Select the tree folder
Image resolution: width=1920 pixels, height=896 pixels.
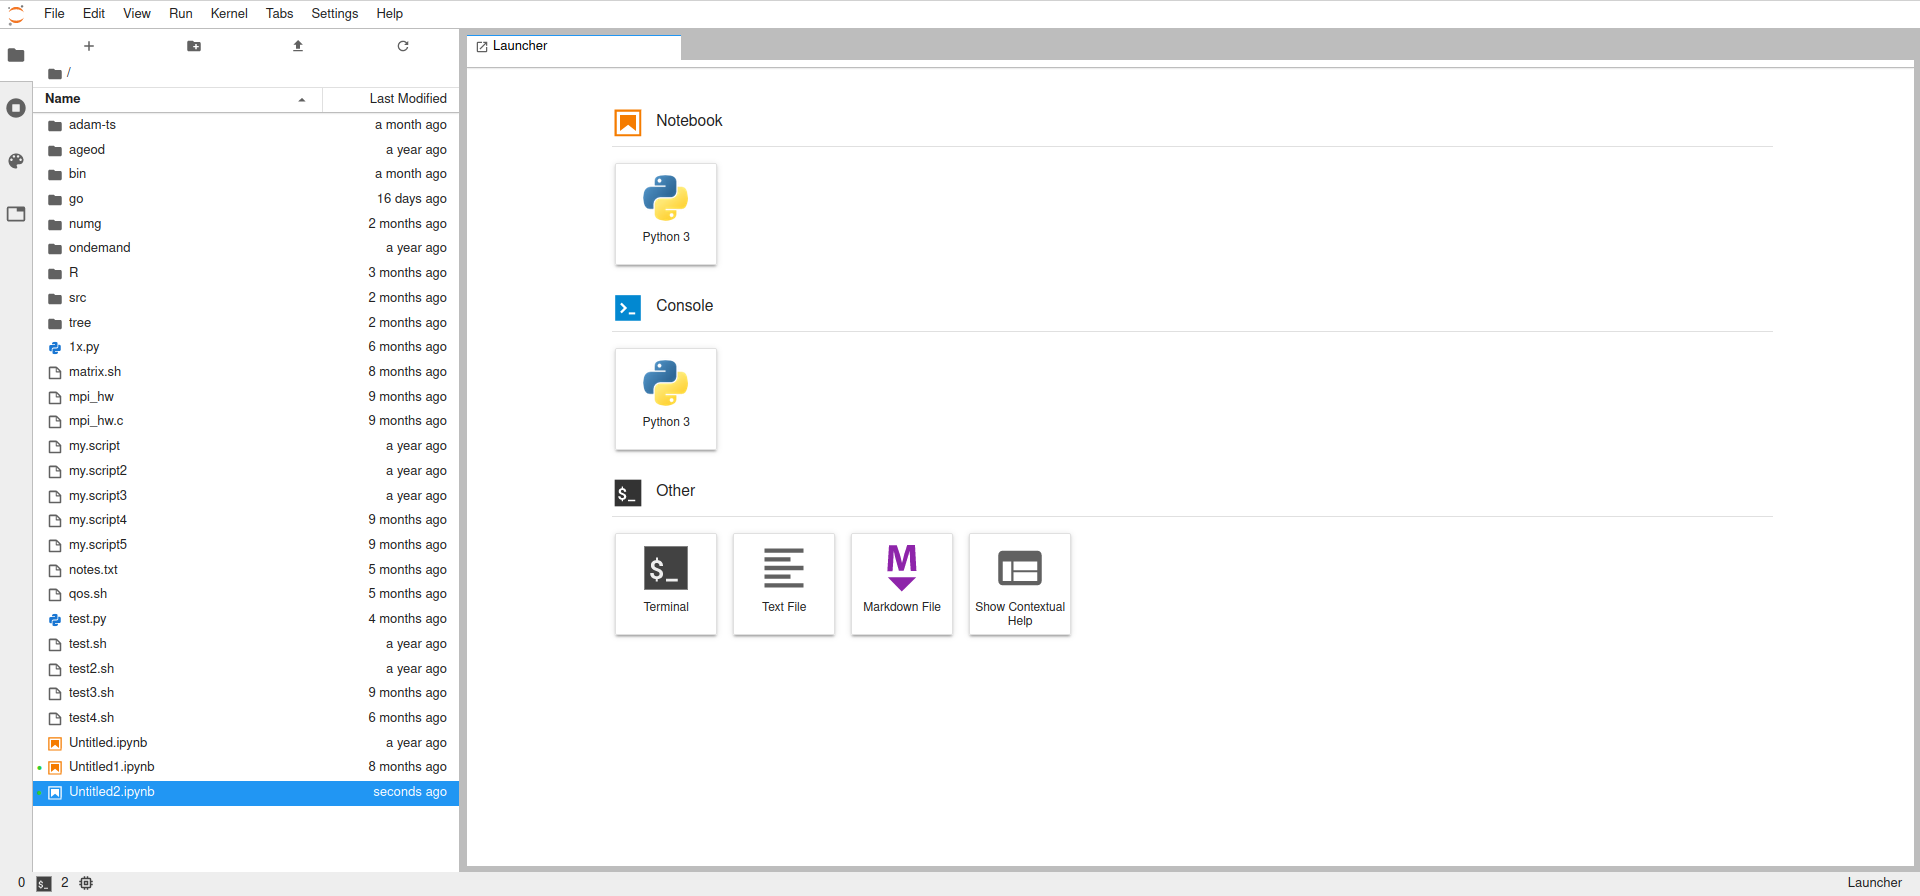click(x=246, y=323)
